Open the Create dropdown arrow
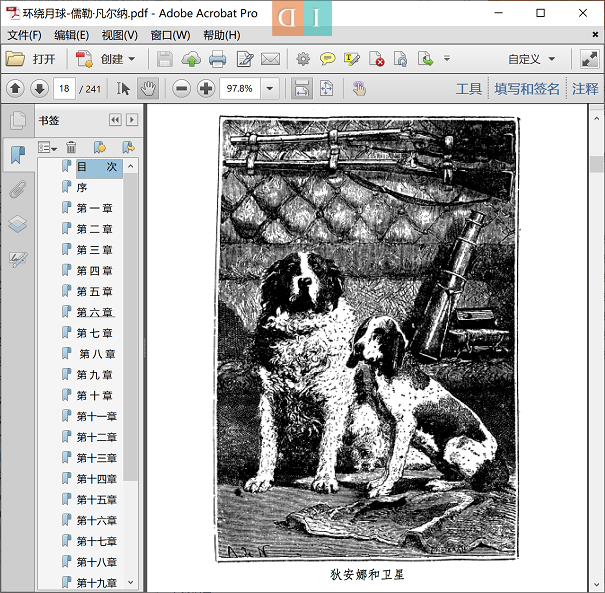This screenshot has width=605, height=593. tap(132, 59)
